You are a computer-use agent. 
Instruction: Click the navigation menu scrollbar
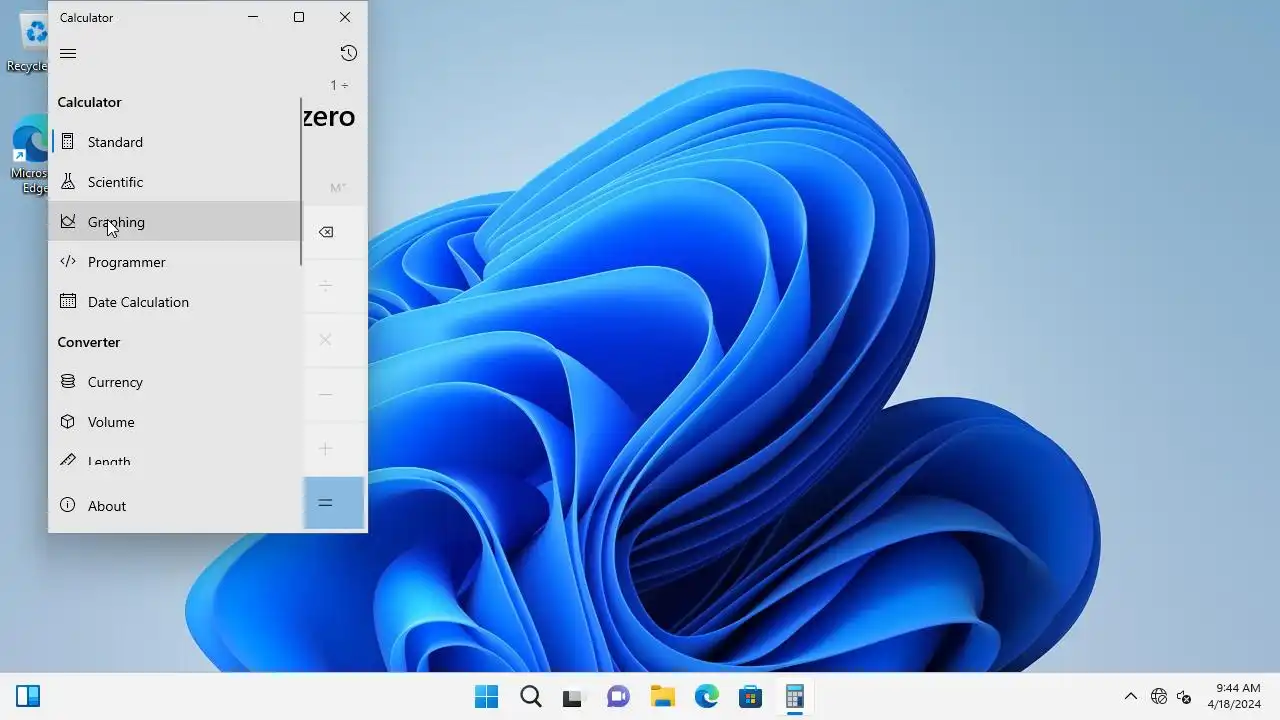click(x=300, y=182)
